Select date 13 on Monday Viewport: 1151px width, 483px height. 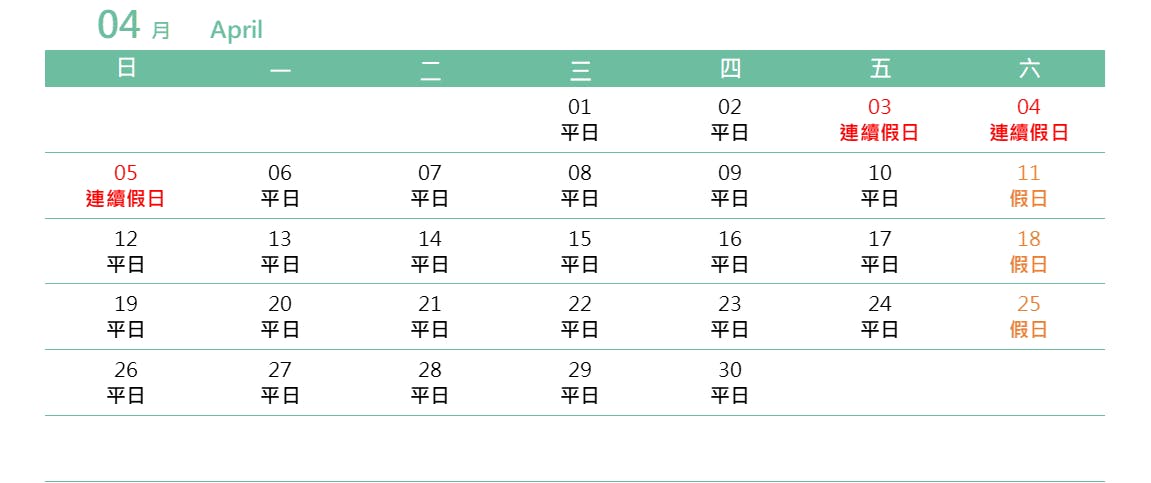pos(280,251)
